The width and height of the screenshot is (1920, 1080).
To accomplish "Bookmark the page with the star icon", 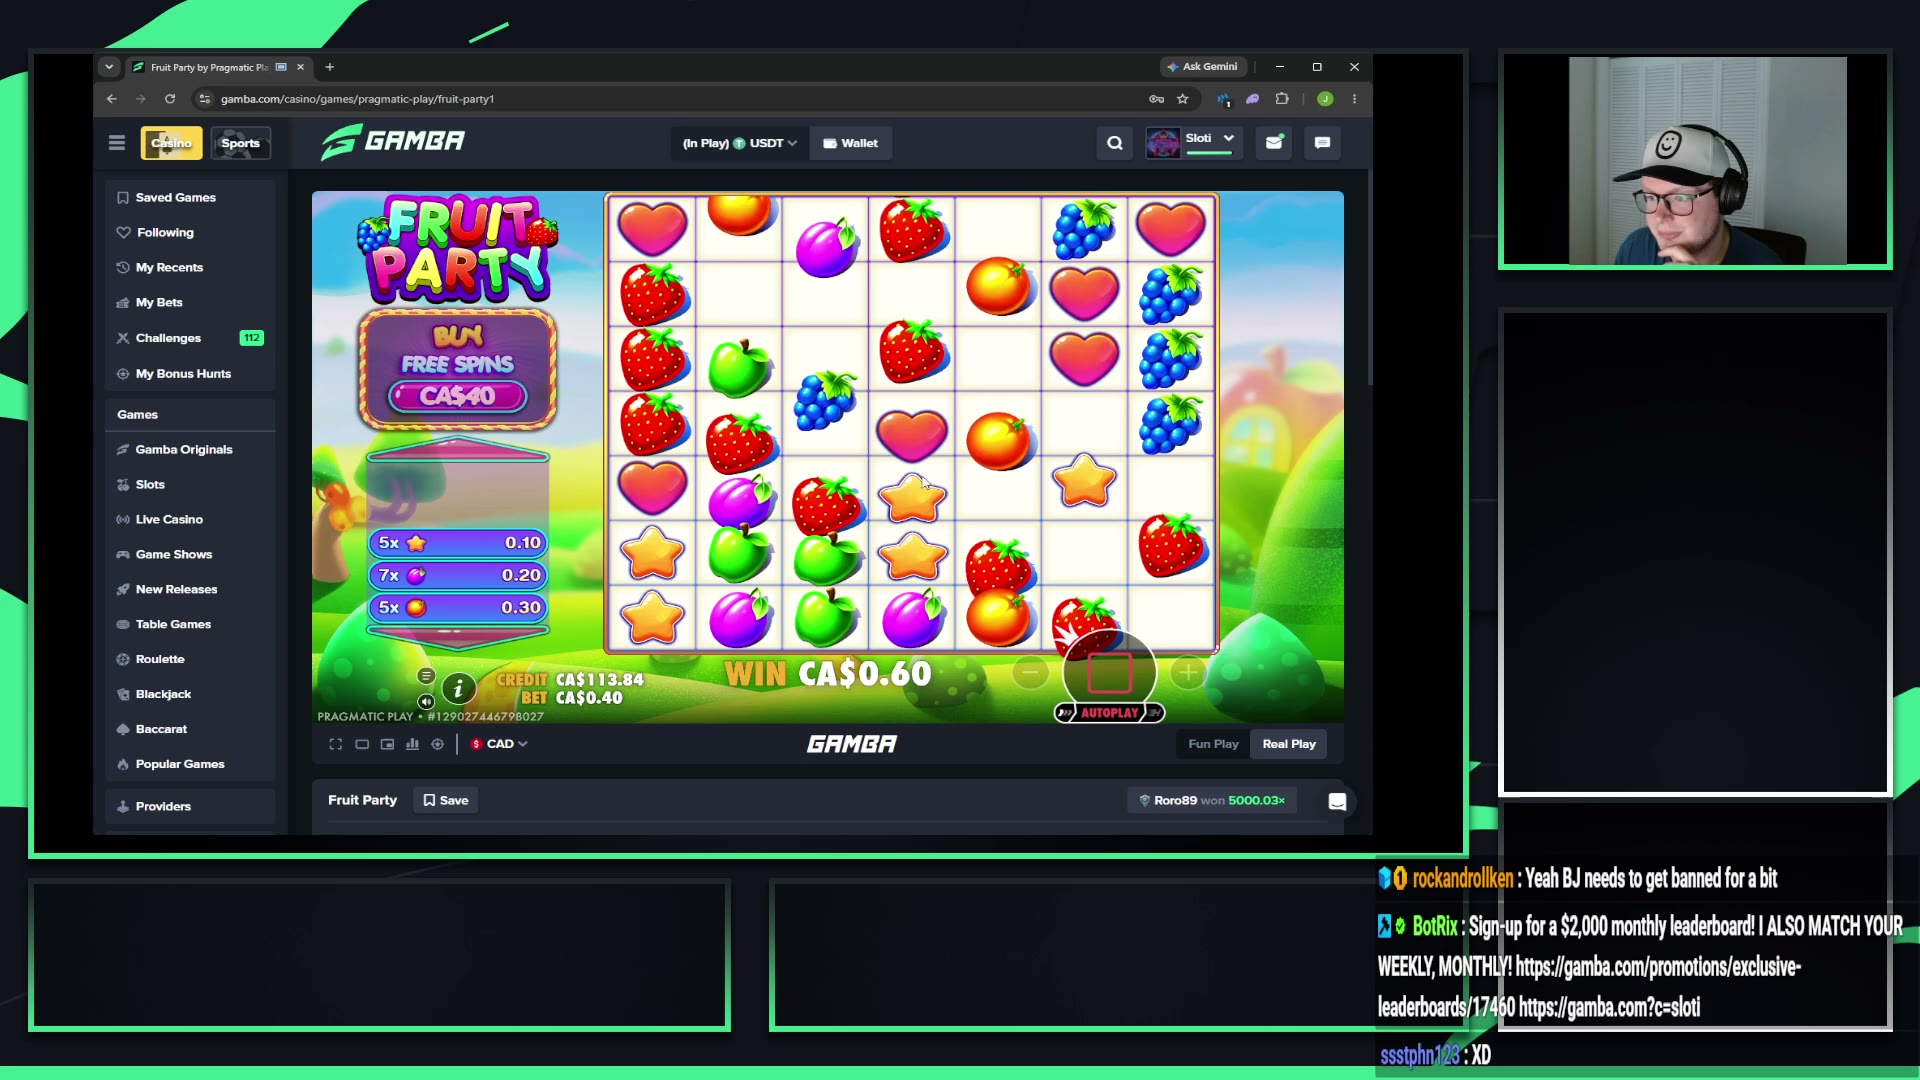I will coord(1183,99).
